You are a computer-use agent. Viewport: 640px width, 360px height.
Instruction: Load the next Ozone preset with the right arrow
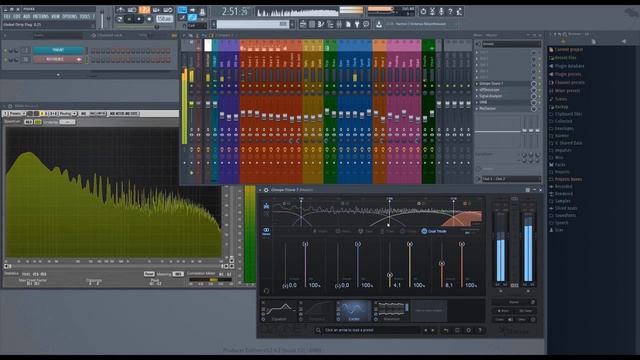pos(433,330)
